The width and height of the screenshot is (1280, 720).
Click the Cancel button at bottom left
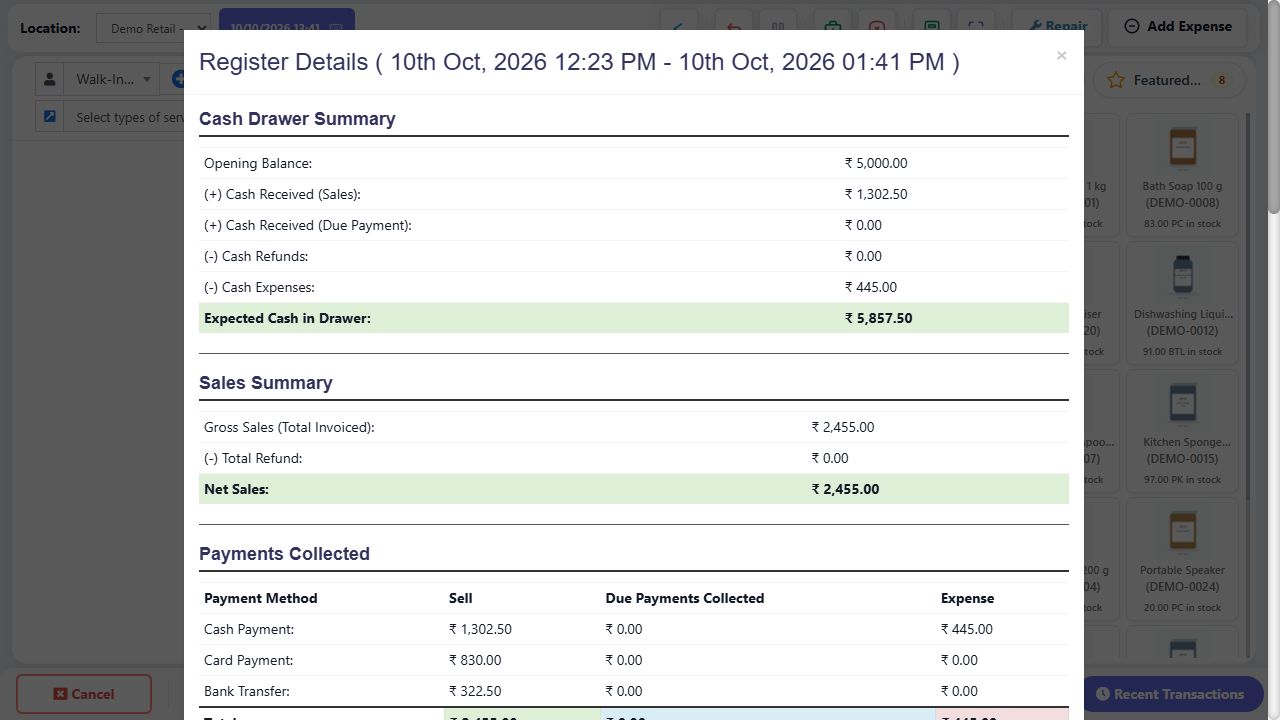(x=84, y=694)
